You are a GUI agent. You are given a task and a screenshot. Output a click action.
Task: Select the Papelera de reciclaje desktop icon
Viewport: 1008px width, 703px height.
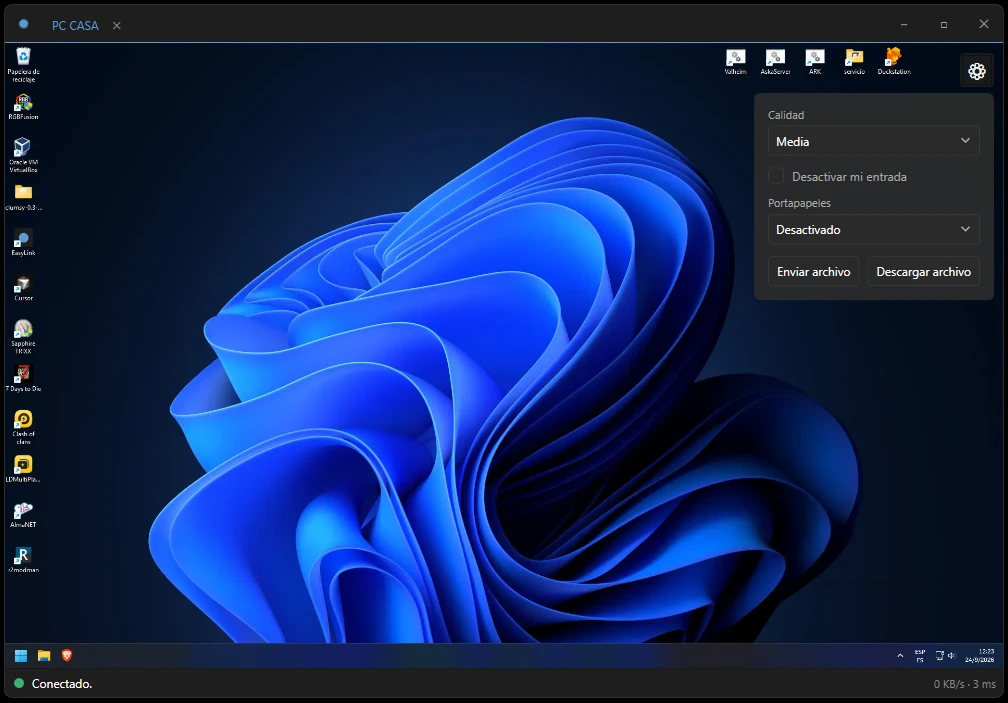[x=23, y=64]
